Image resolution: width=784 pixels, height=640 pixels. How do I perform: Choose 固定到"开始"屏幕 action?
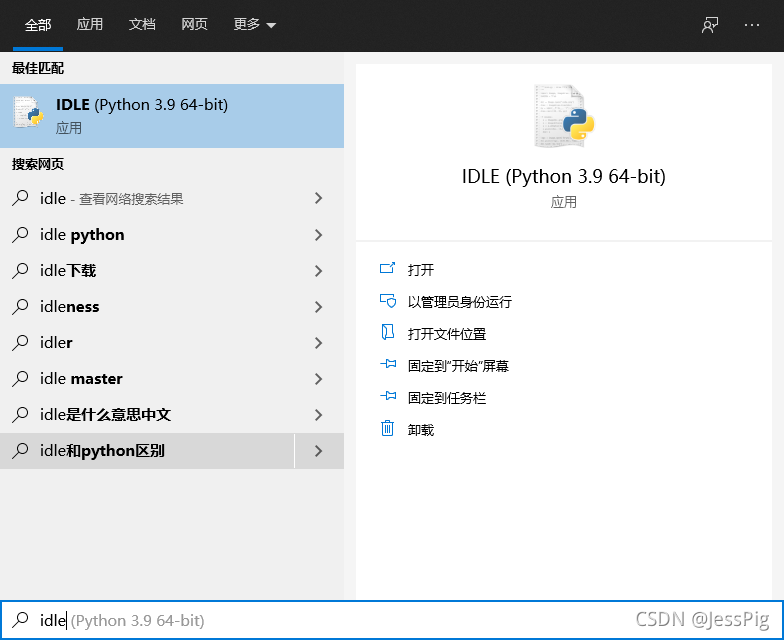(458, 366)
